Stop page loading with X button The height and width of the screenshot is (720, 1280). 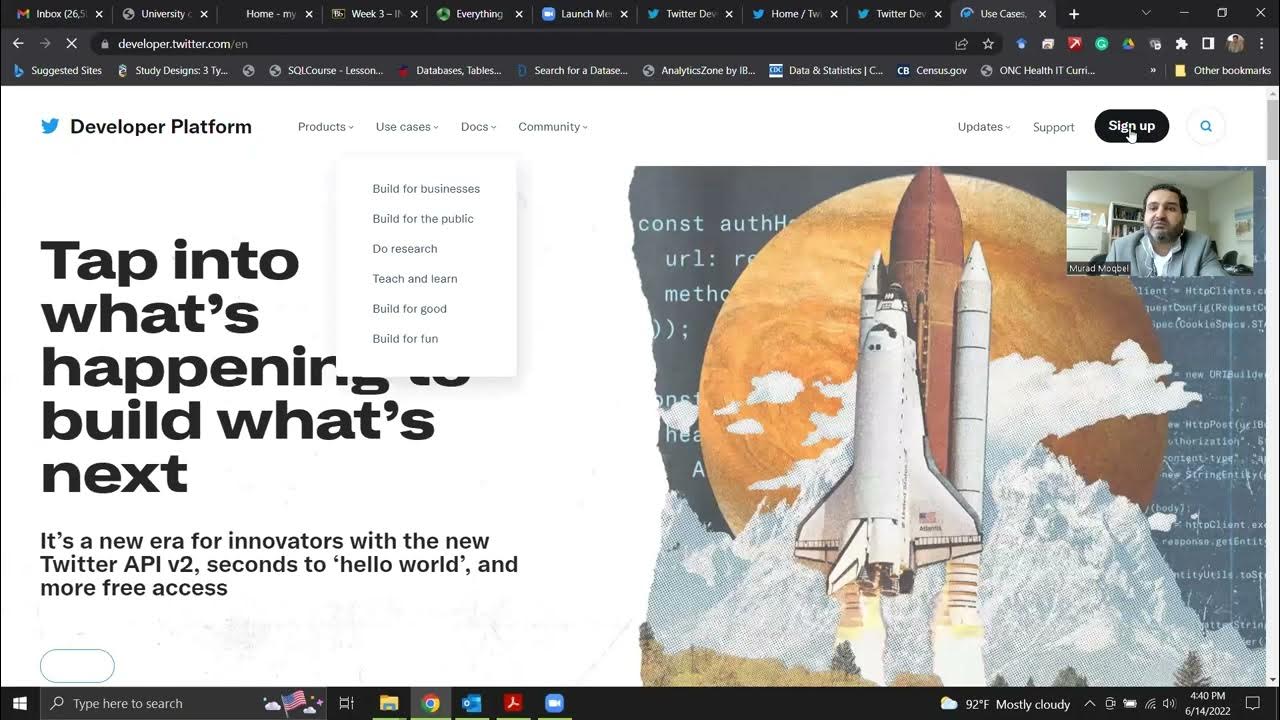coord(72,44)
